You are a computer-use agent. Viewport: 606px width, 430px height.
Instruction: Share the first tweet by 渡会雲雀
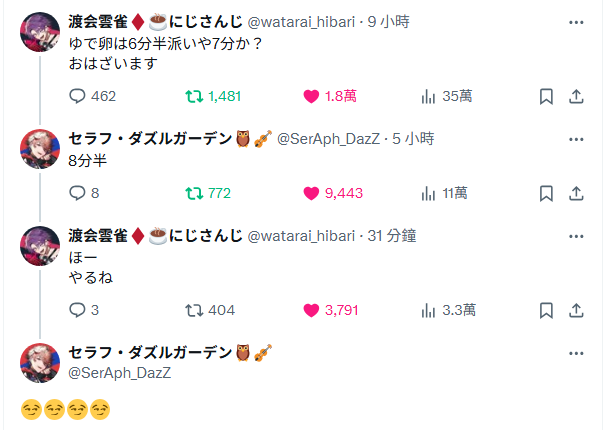click(576, 96)
